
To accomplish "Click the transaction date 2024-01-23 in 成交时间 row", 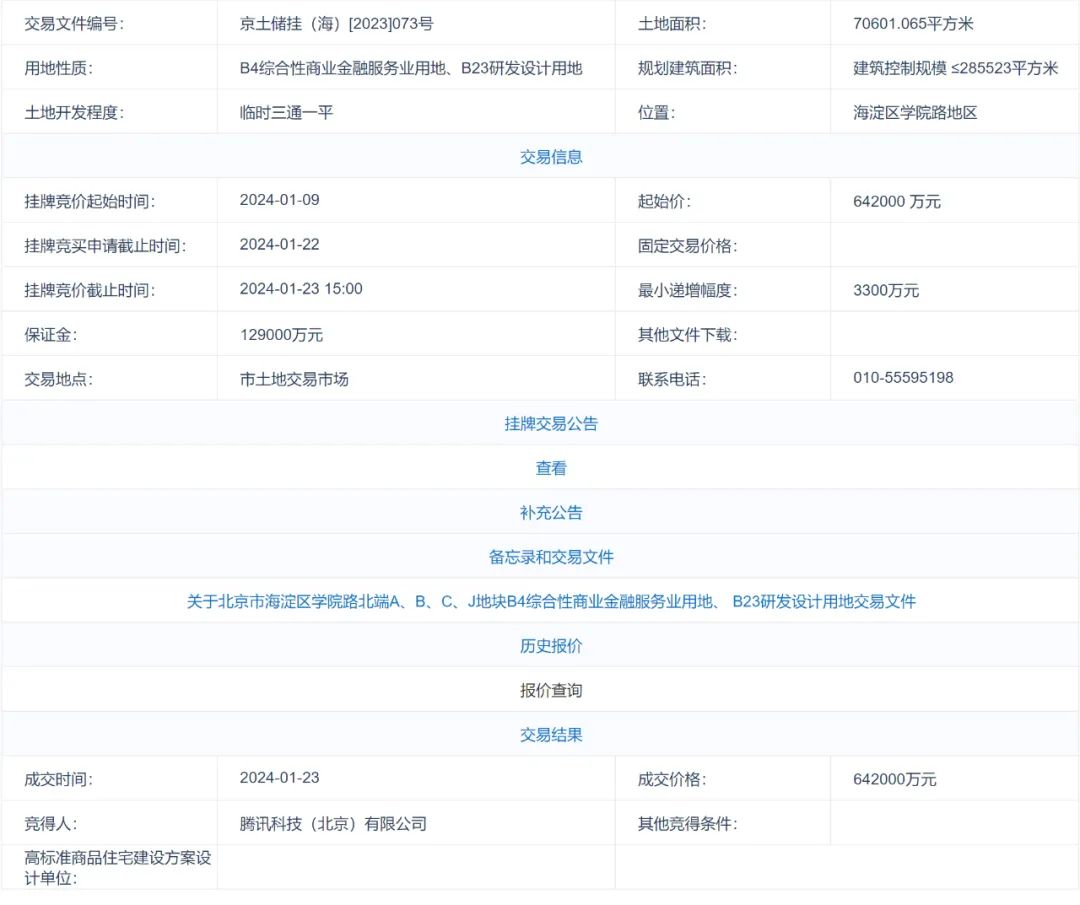I will tap(280, 778).
